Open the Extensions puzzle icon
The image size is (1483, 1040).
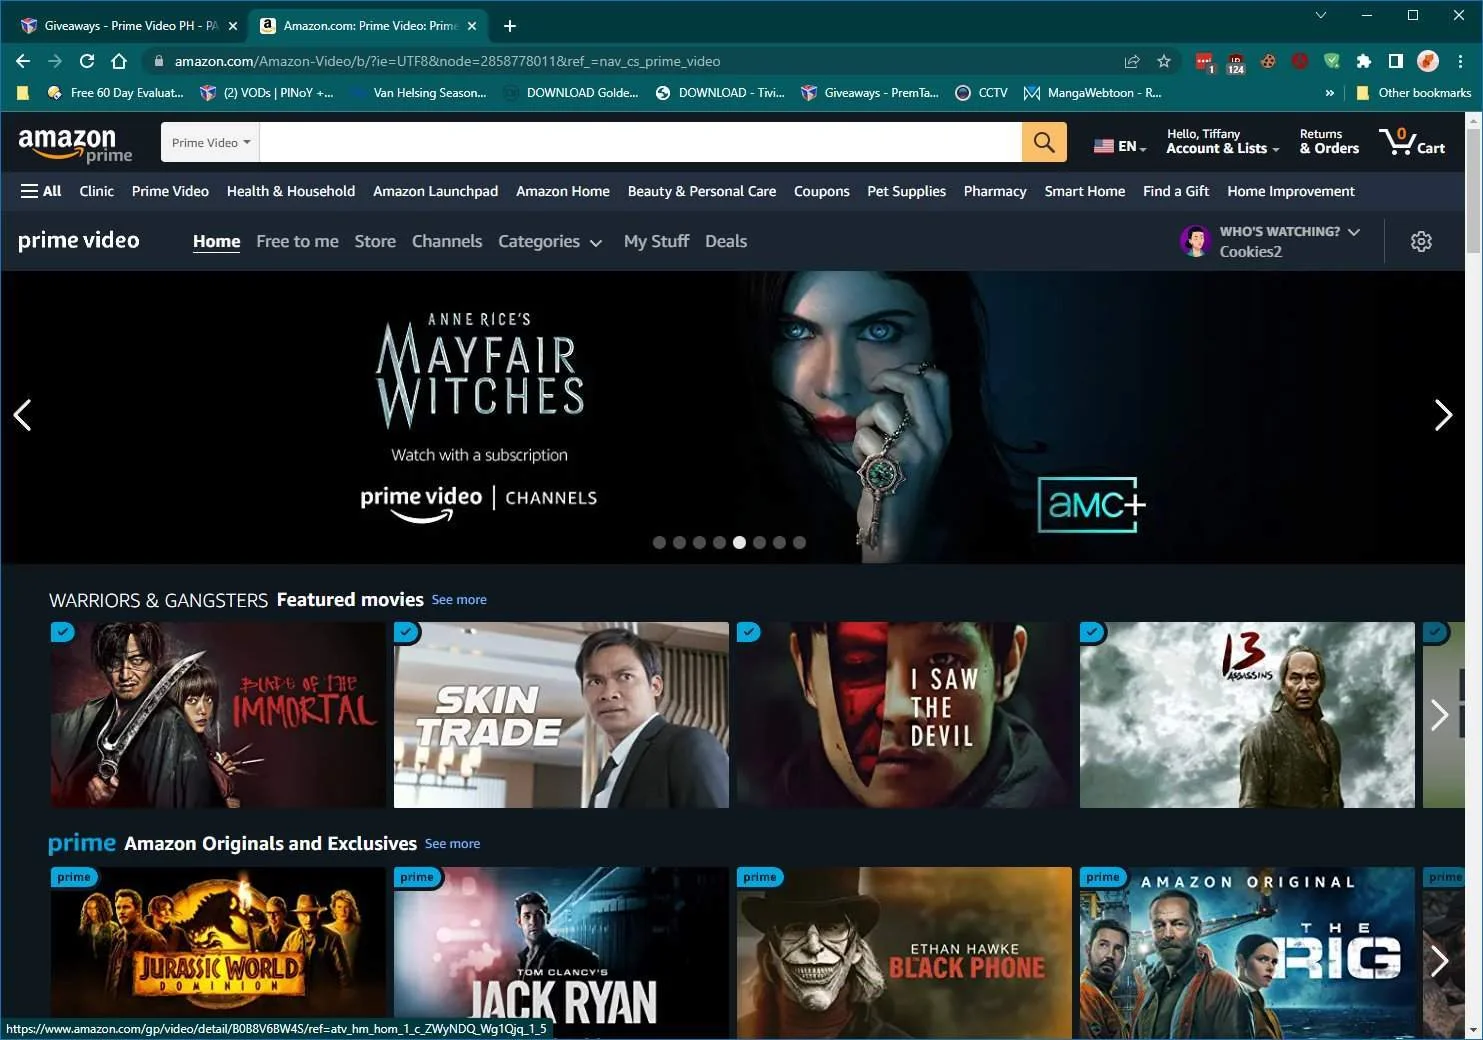tap(1364, 61)
